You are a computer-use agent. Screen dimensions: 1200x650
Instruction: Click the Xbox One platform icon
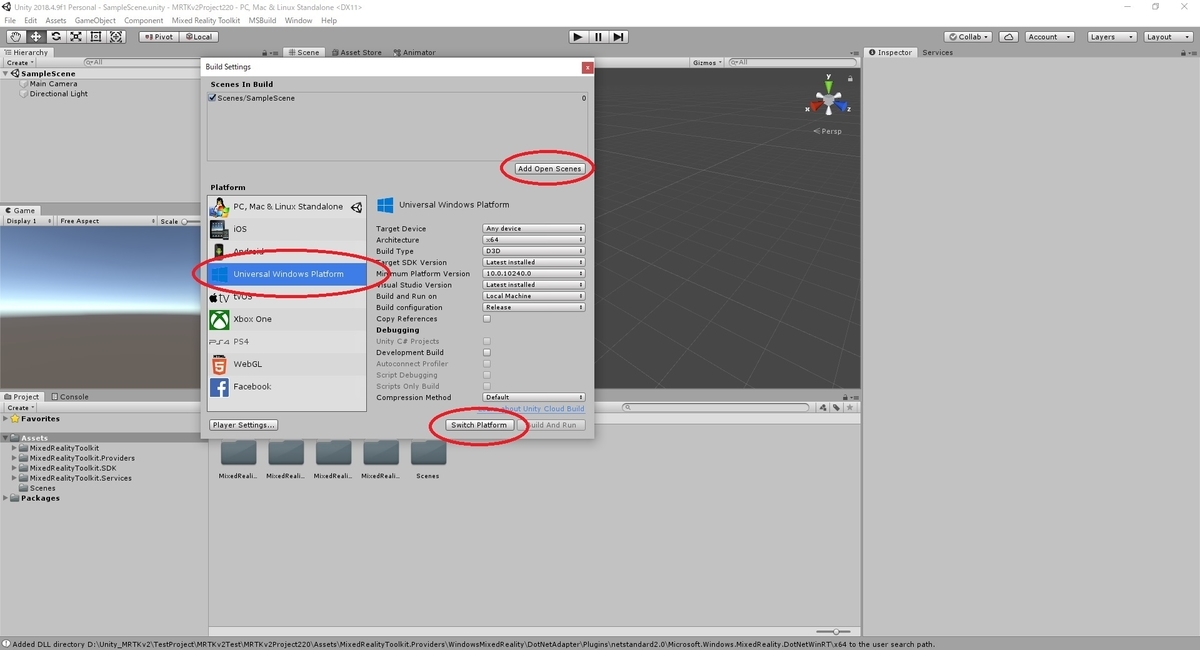(219, 319)
